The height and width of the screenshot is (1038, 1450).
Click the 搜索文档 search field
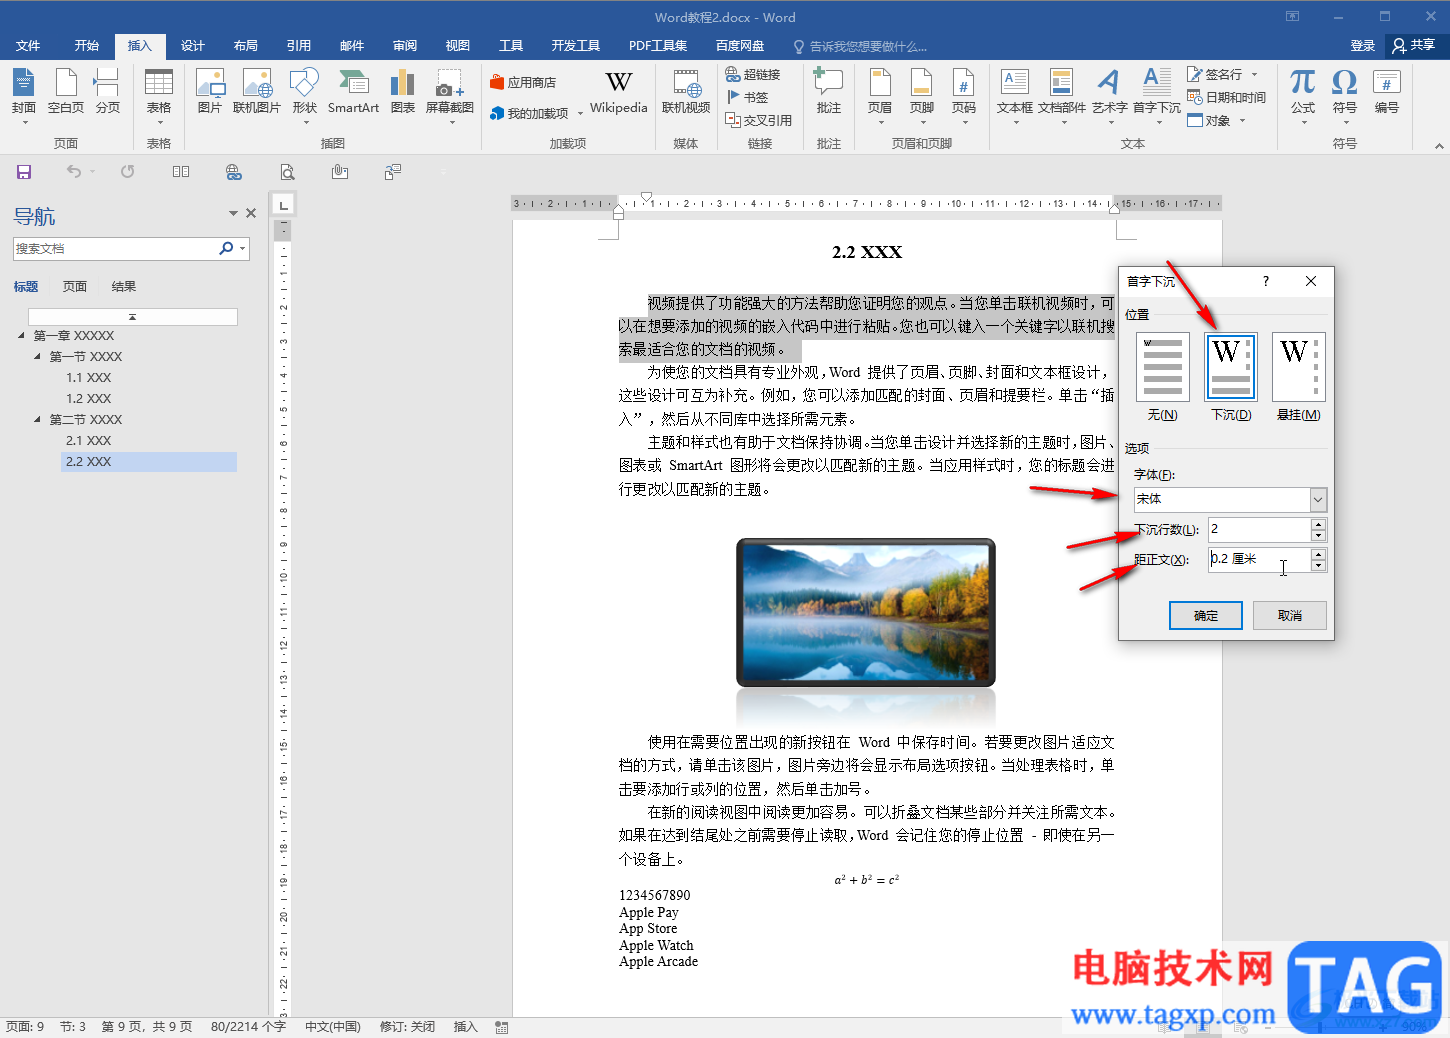[x=115, y=249]
